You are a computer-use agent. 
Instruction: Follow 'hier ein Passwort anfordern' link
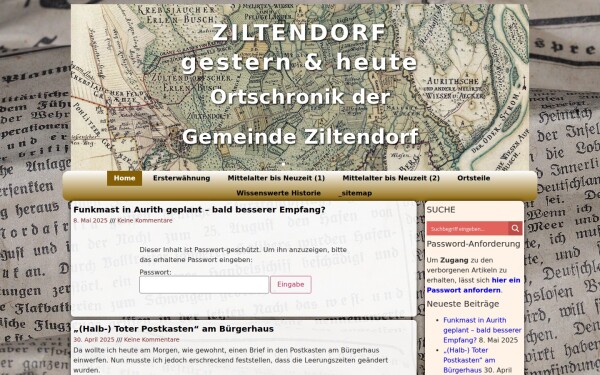pyautogui.click(x=474, y=285)
